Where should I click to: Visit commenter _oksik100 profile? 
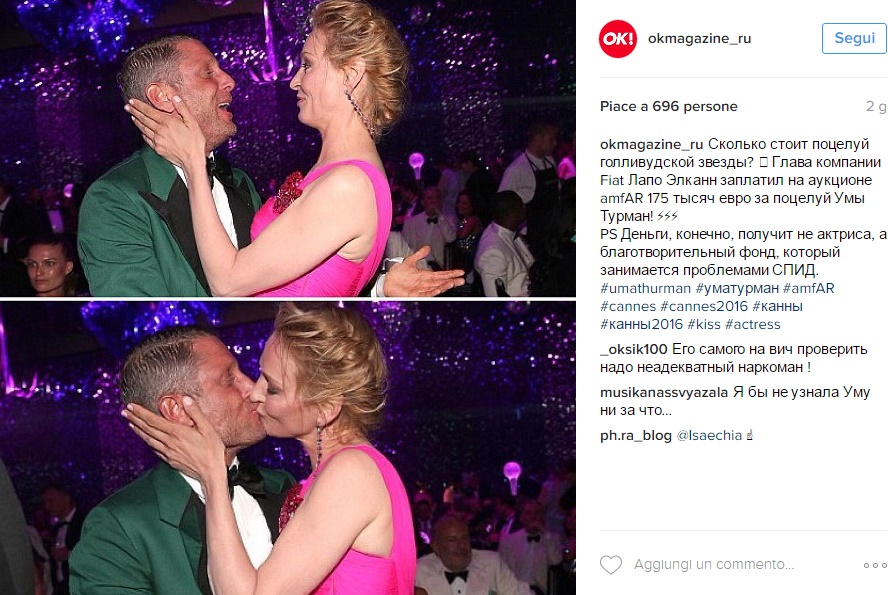(634, 349)
